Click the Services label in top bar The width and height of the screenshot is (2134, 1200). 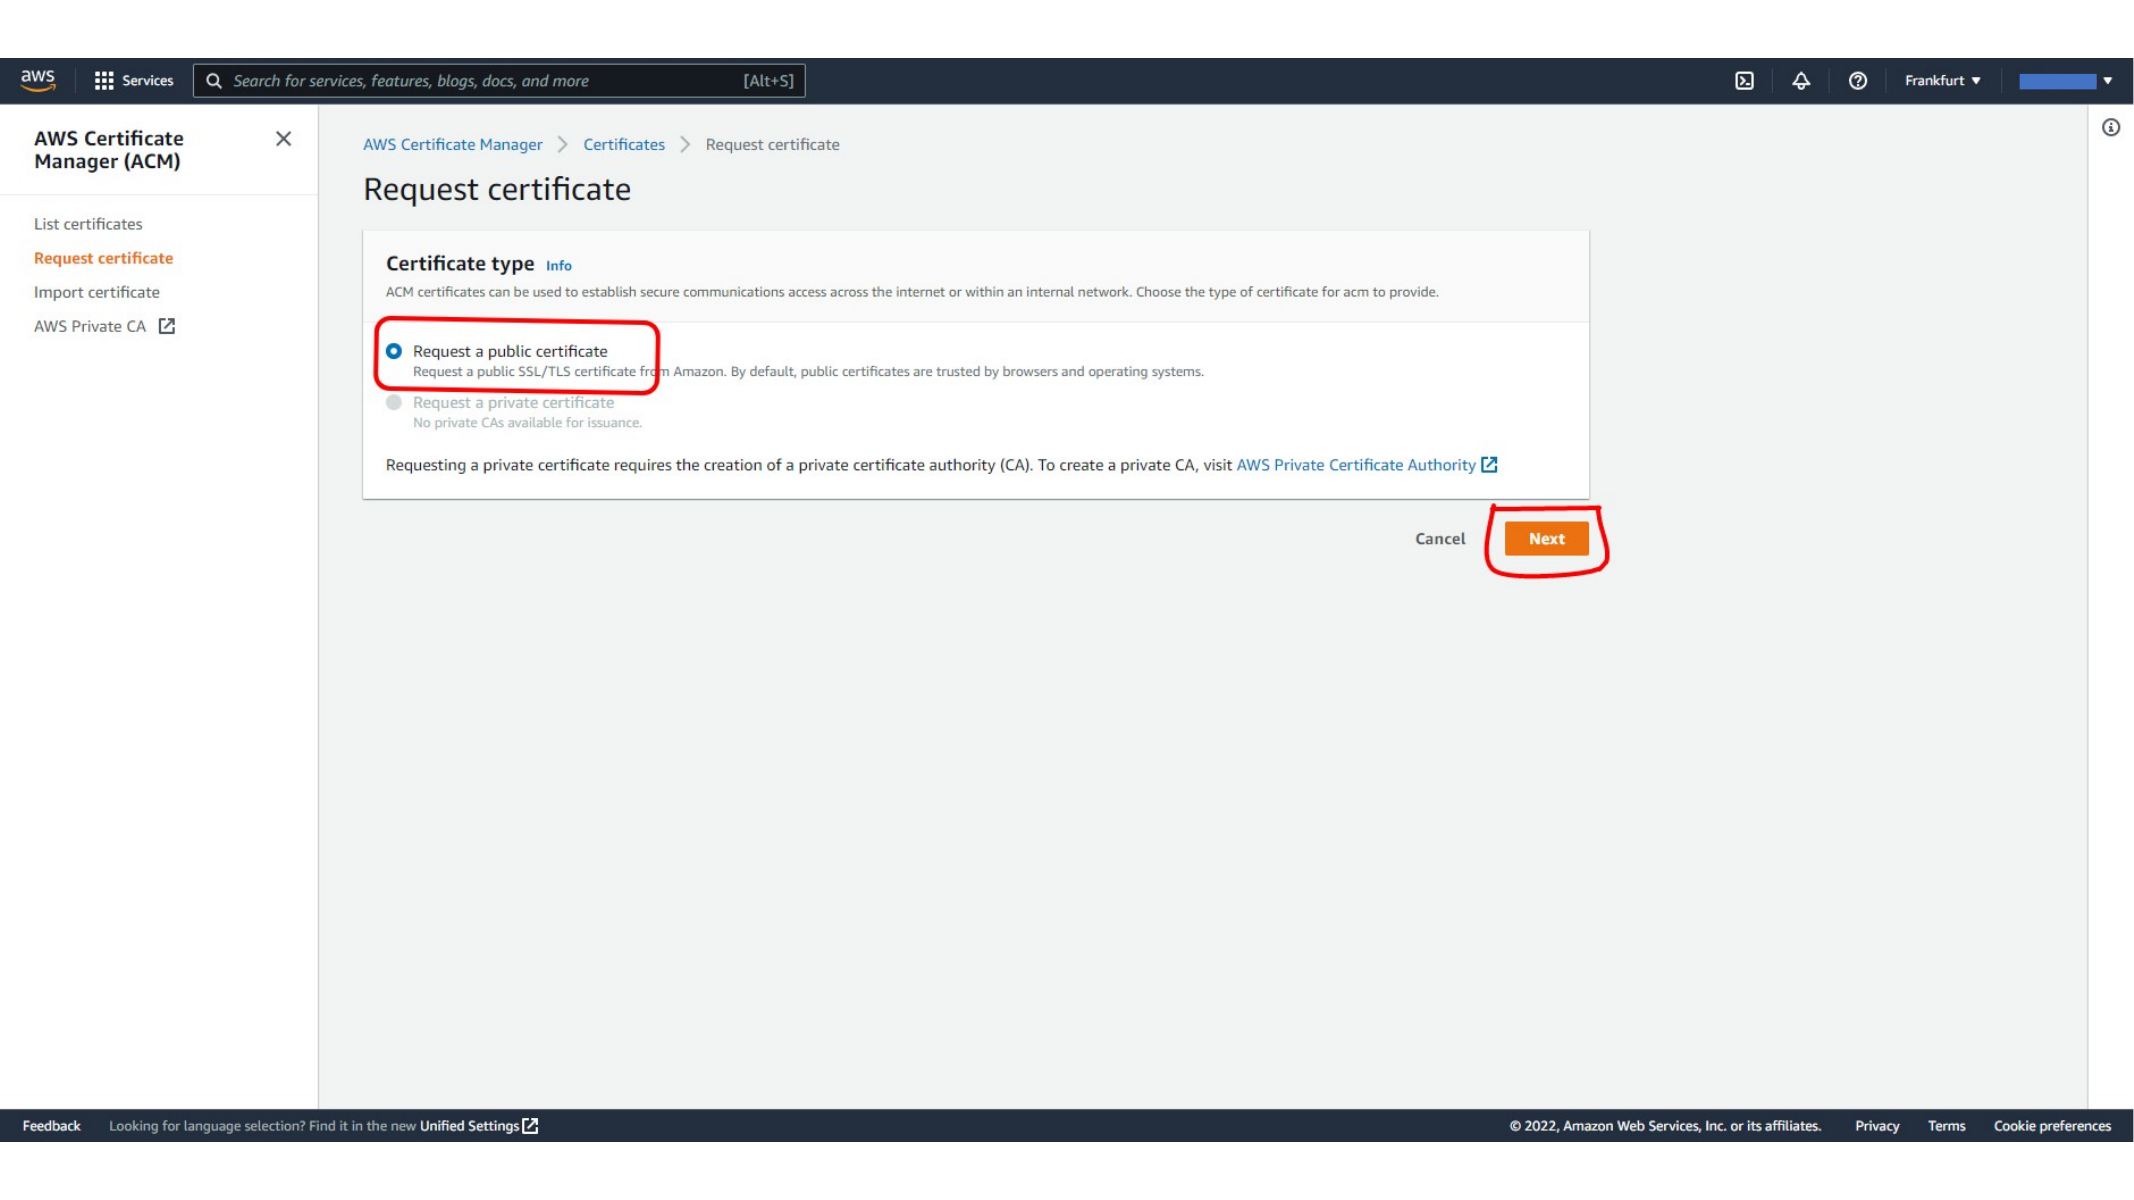tap(148, 81)
